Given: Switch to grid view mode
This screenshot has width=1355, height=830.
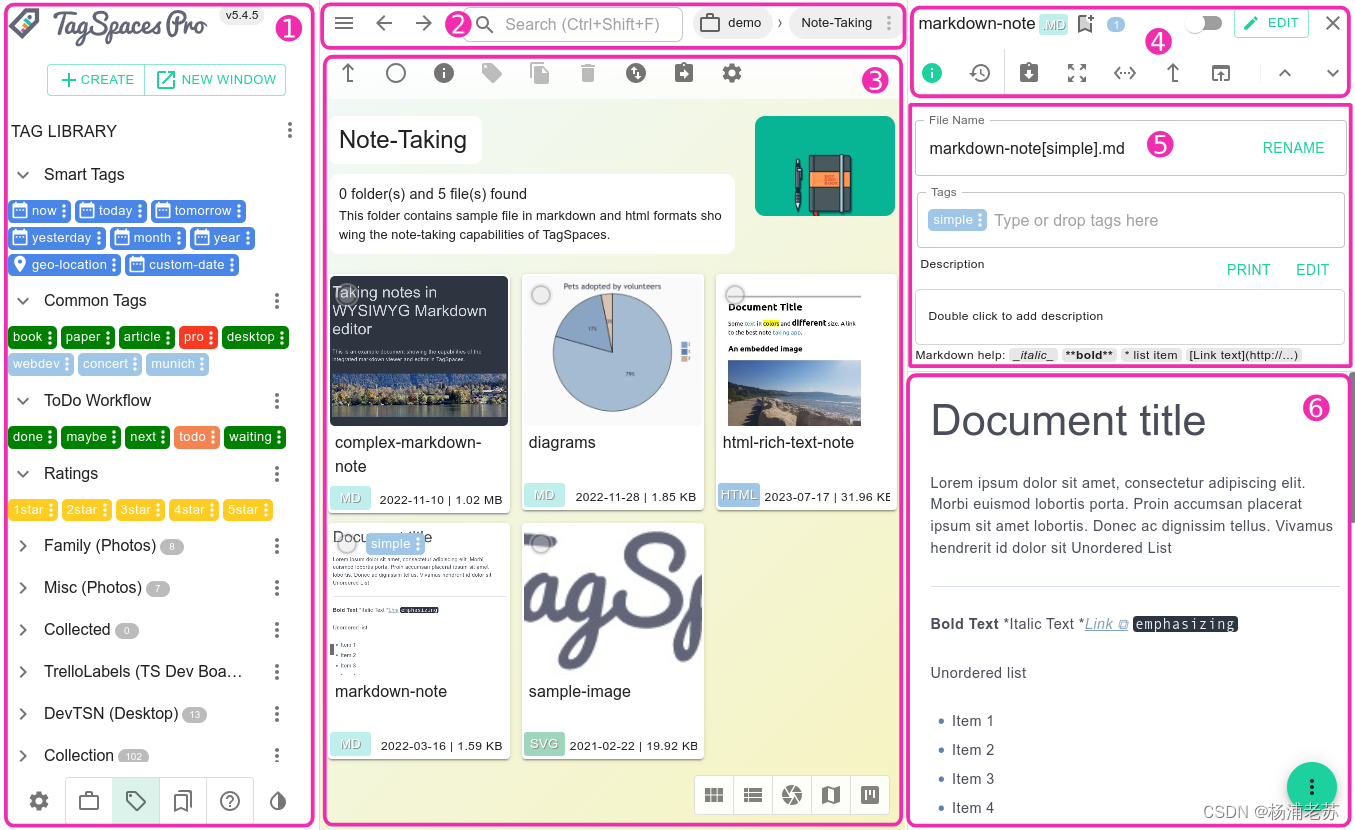Looking at the screenshot, I should [714, 795].
